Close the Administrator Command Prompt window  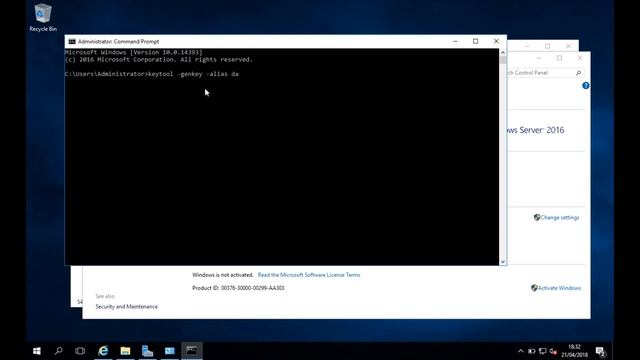[496, 41]
